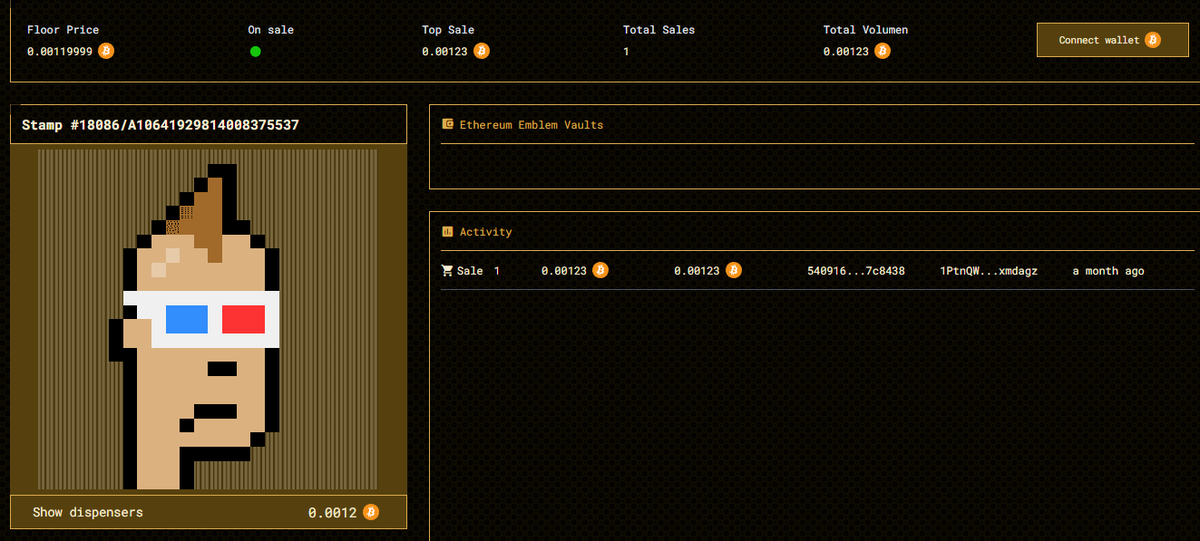Click the Floor Price label
The height and width of the screenshot is (541, 1200).
coord(63,30)
